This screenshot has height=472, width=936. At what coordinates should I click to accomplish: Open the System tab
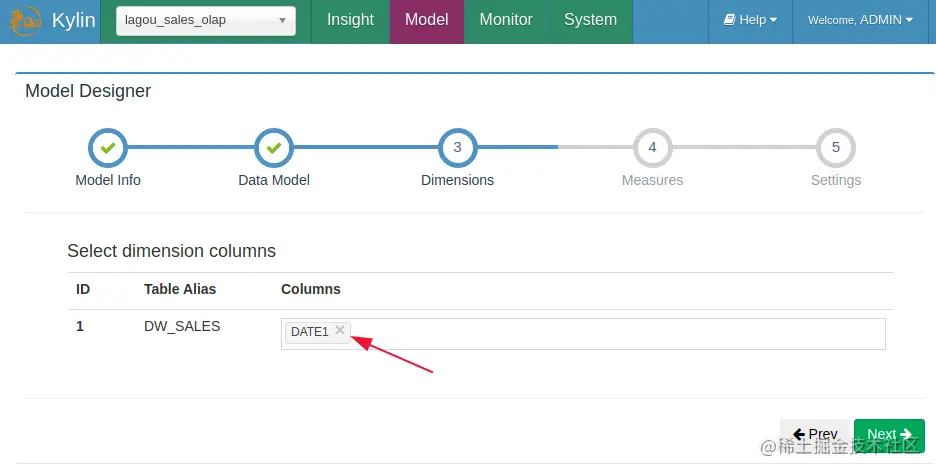tap(590, 20)
